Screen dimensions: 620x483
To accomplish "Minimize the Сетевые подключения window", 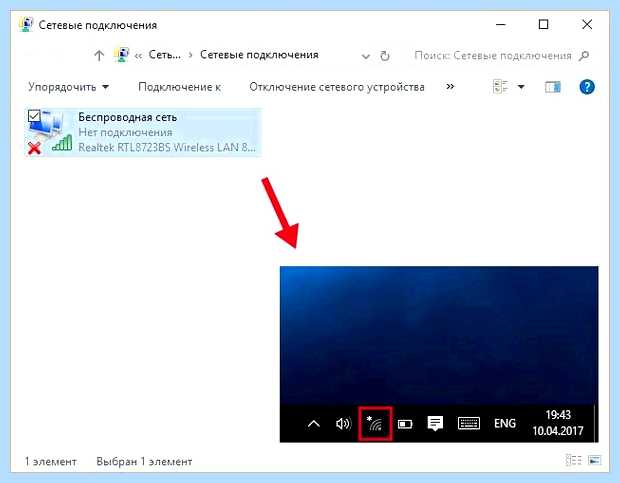I will tap(501, 25).
